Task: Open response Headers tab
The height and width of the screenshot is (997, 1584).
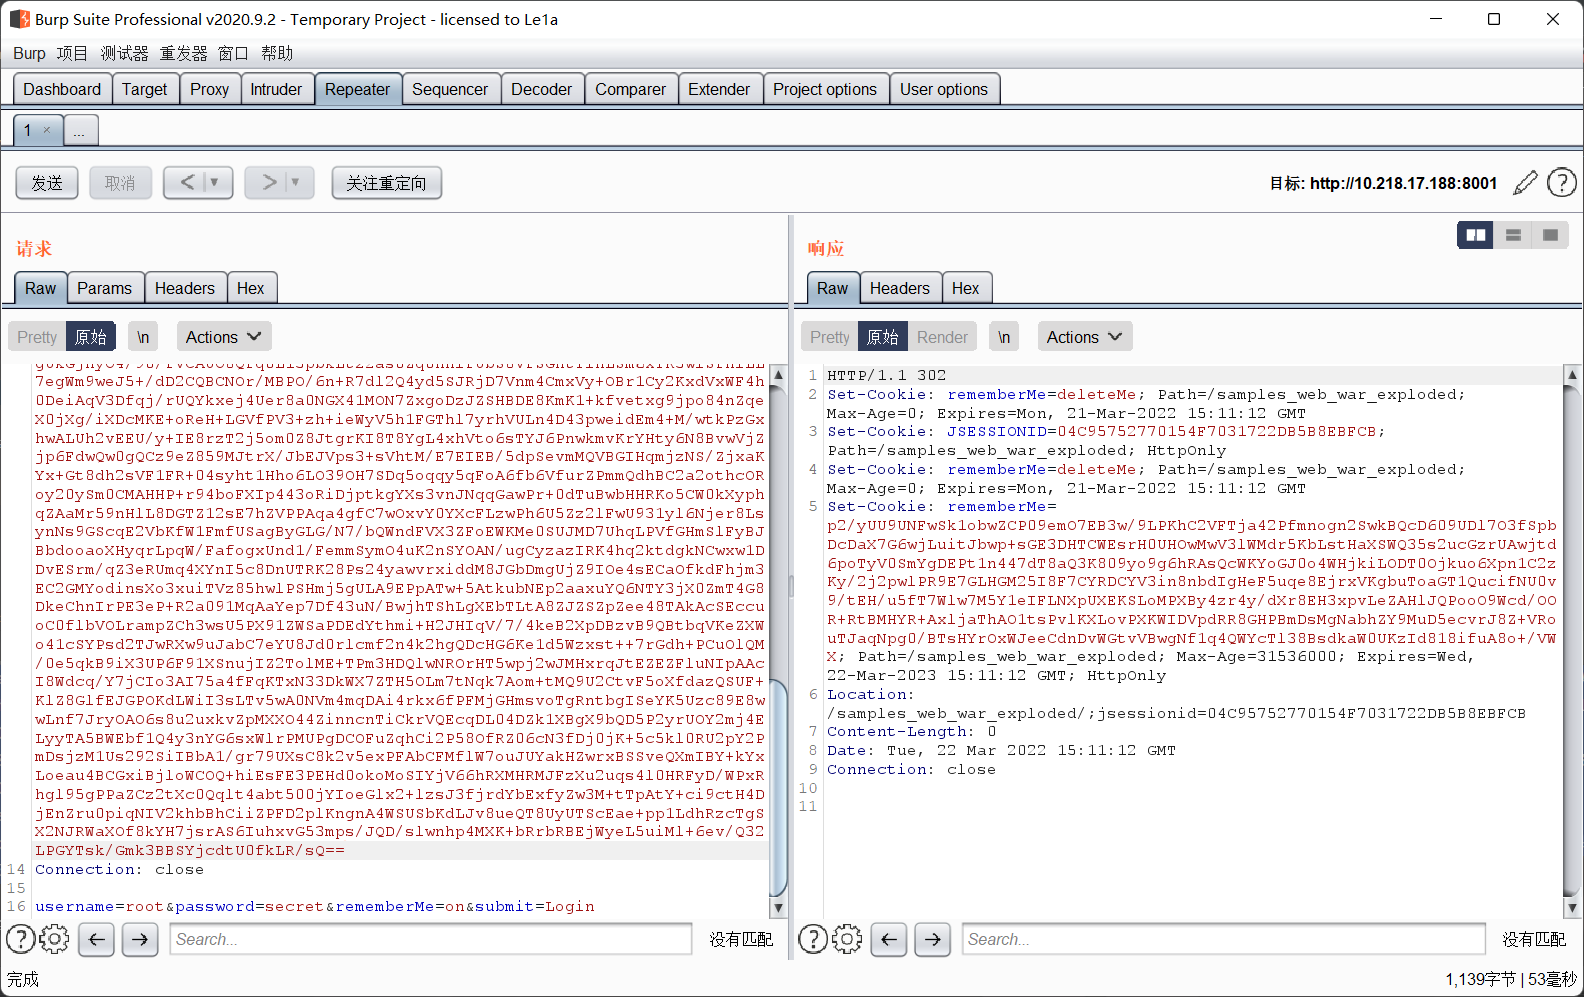Action: tap(900, 288)
